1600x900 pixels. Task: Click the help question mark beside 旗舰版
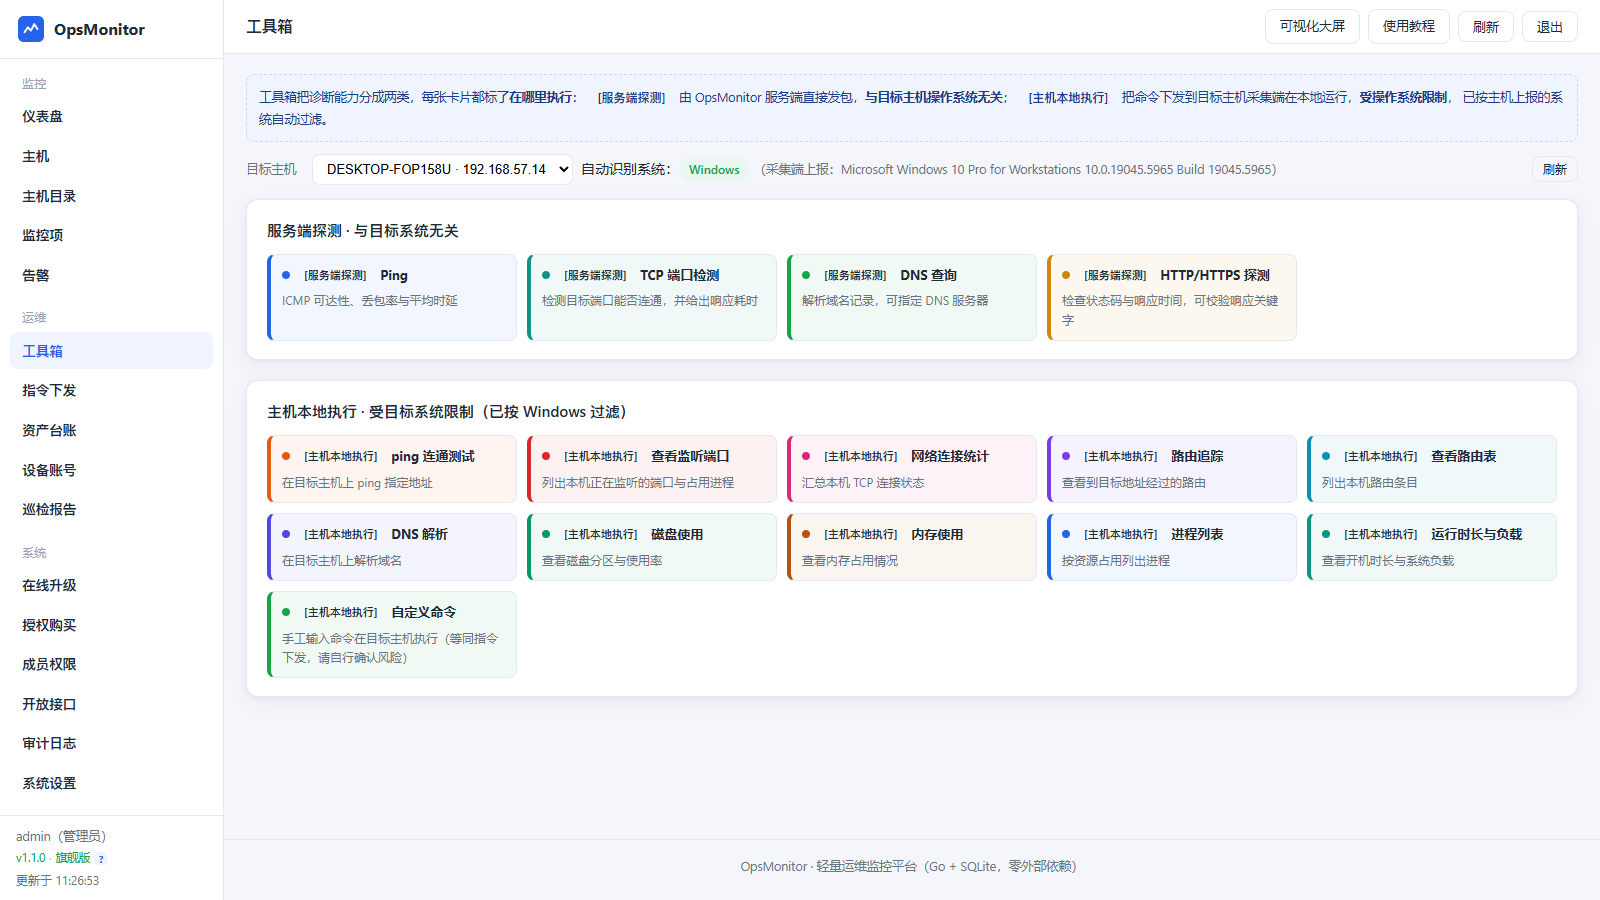pyautogui.click(x=101, y=859)
